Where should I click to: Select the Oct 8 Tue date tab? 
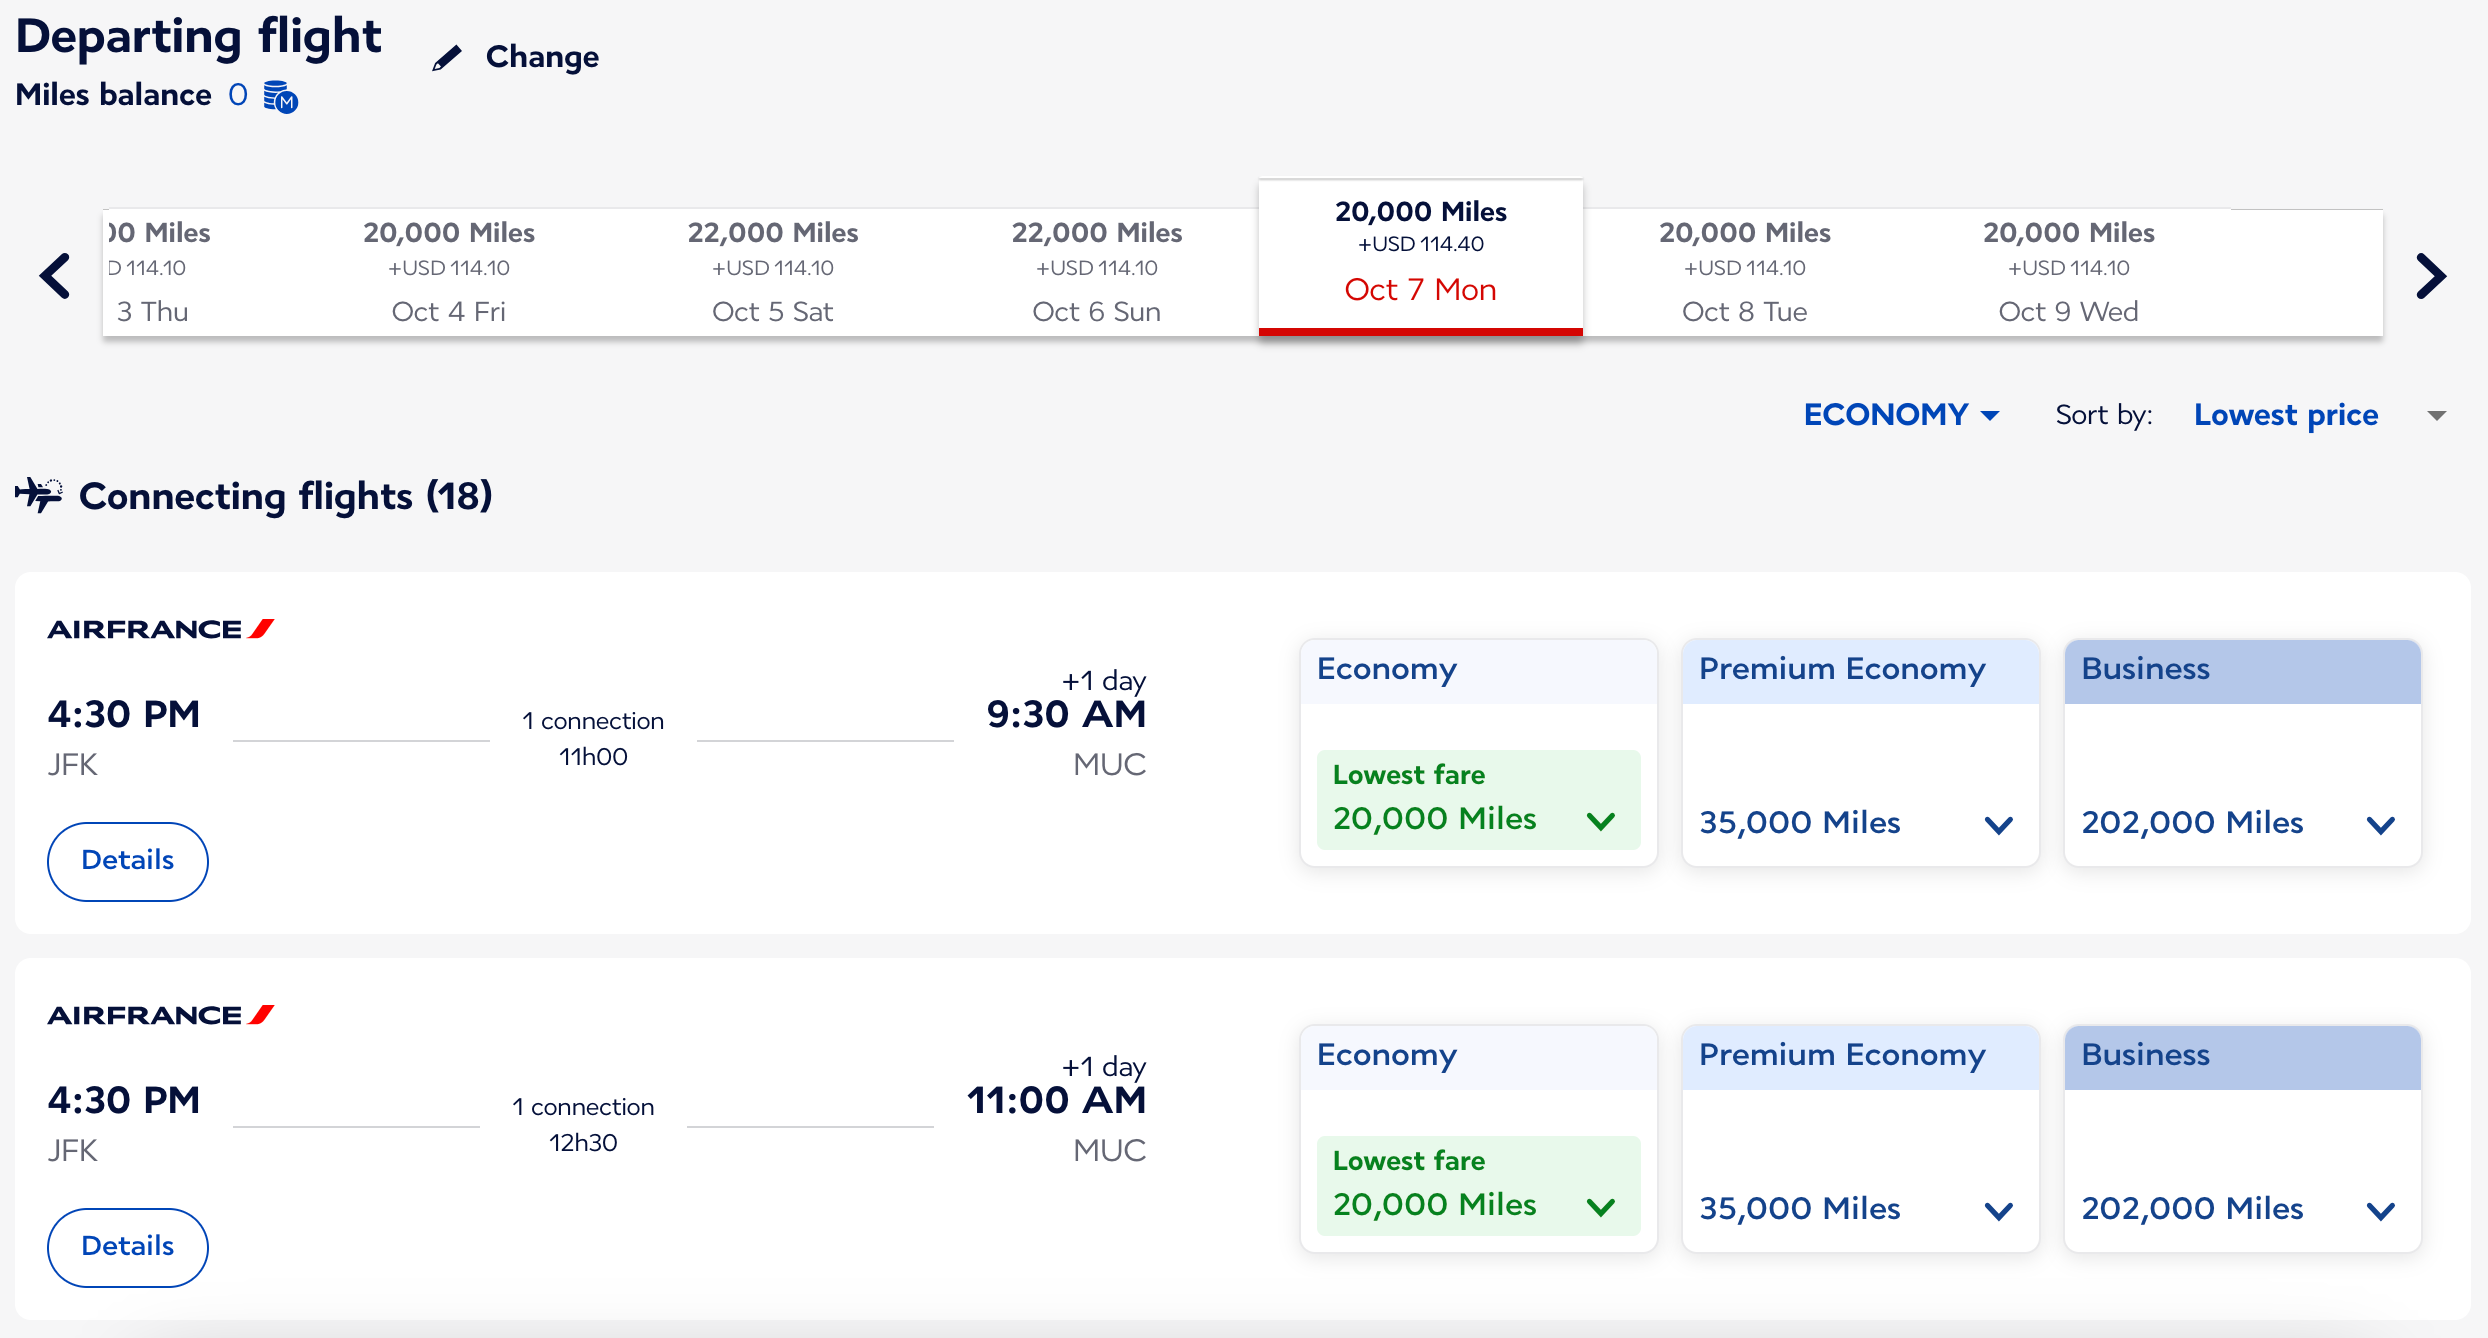click(1744, 272)
